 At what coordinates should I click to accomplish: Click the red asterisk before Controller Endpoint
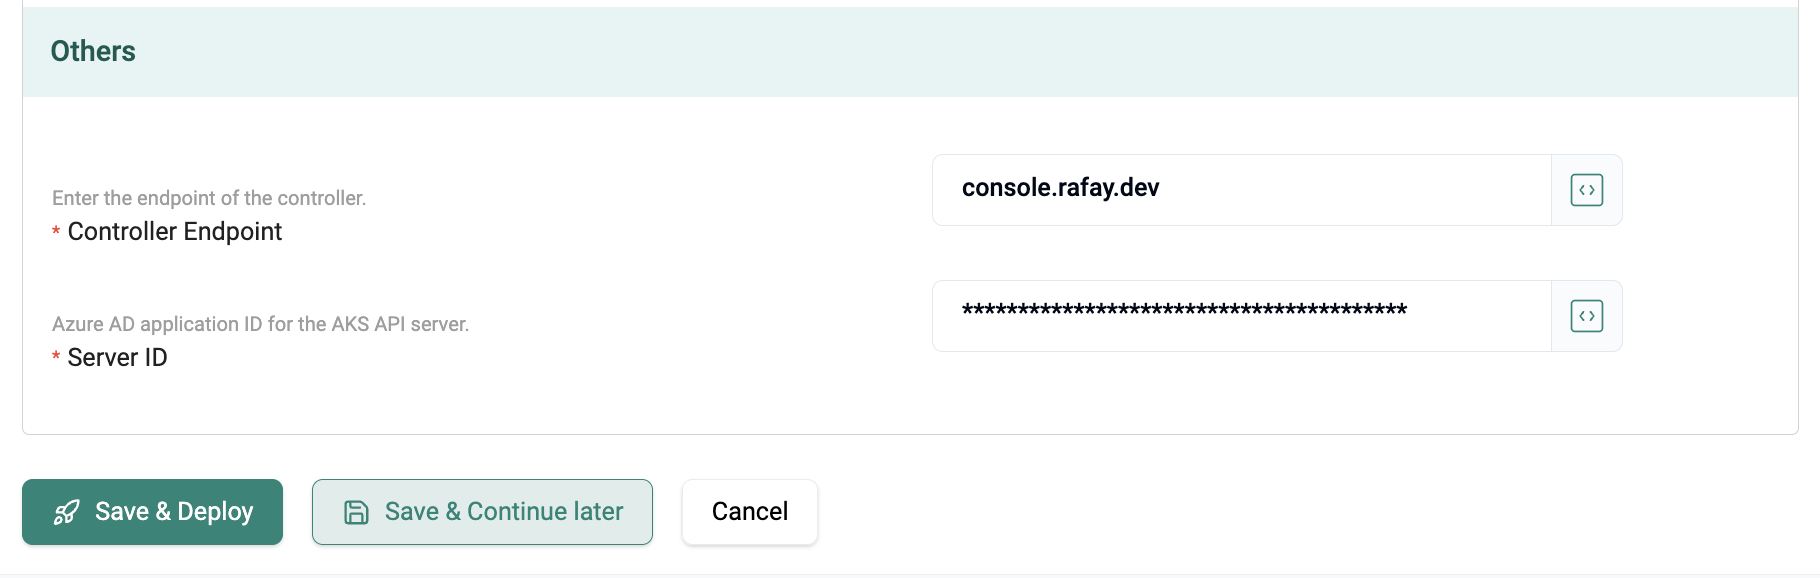click(x=56, y=232)
